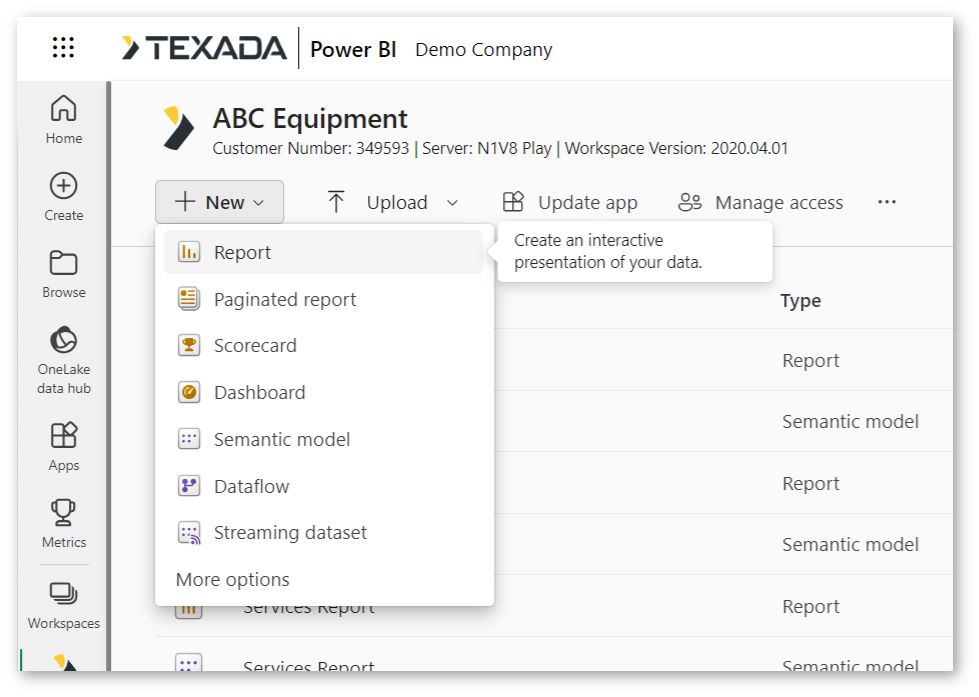Click the Type column header

point(800,300)
